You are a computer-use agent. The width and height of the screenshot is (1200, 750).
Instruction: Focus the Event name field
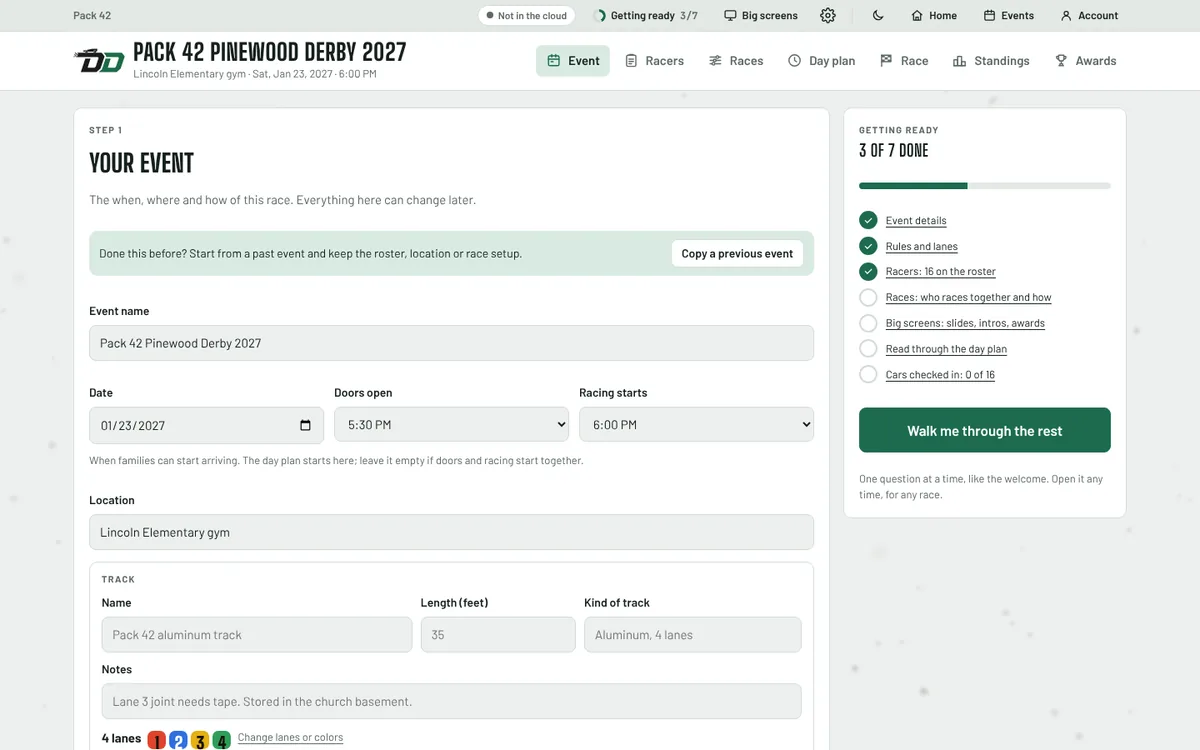451,343
